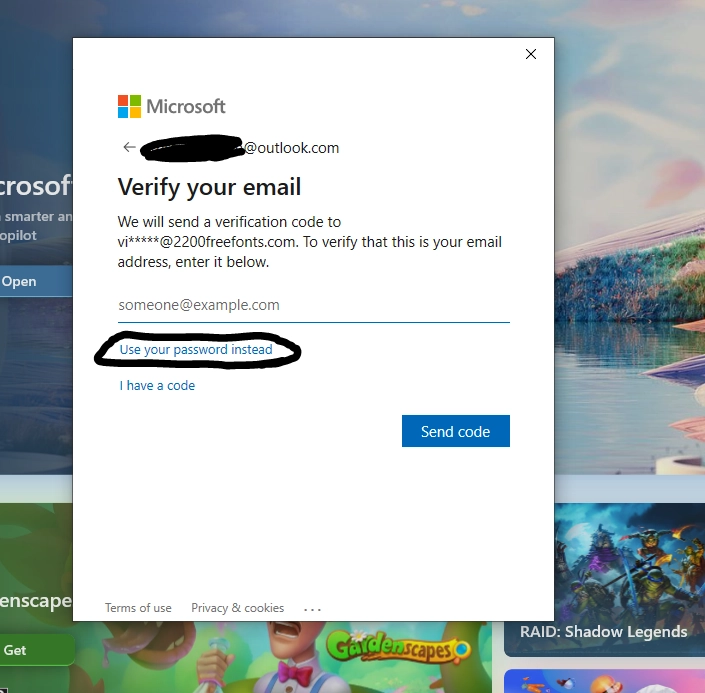Viewport: 705px width, 693px height.
Task: Open the Privacy & cookies link
Action: click(x=237, y=608)
